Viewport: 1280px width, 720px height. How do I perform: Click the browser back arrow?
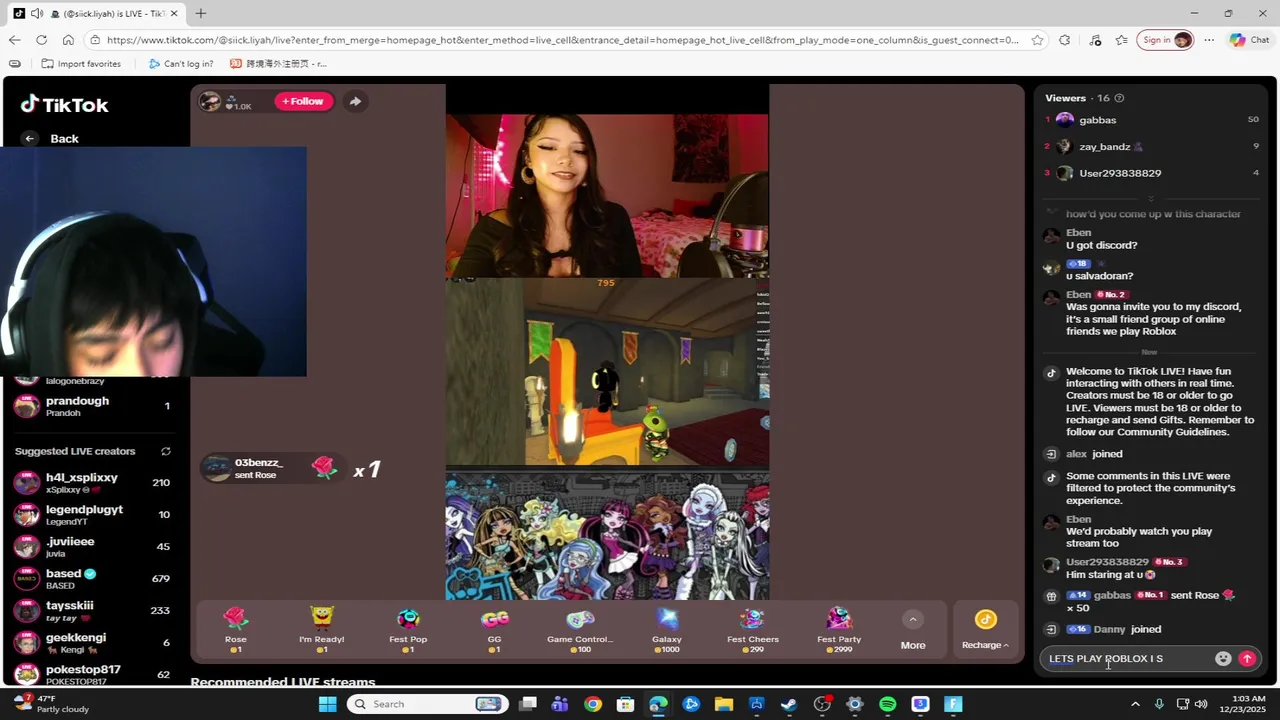point(14,40)
